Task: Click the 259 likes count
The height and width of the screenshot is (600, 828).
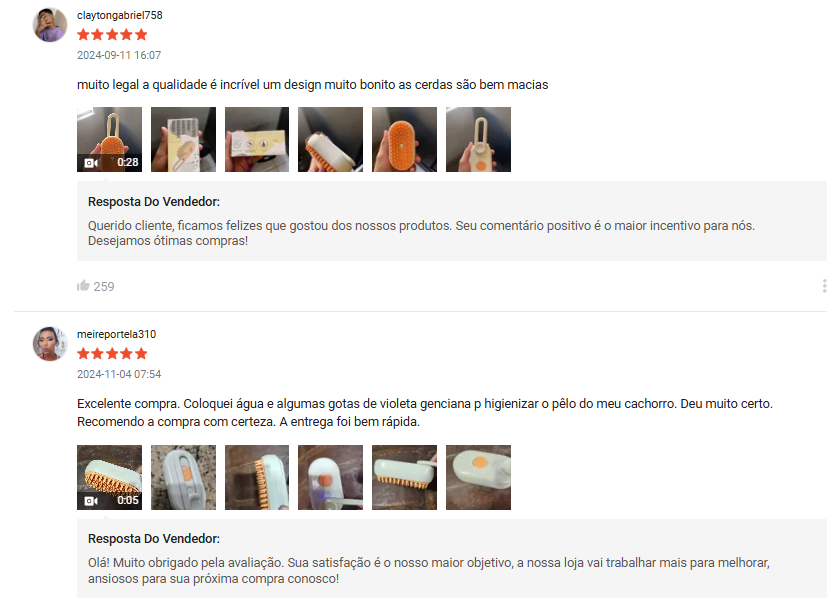Action: (x=104, y=286)
